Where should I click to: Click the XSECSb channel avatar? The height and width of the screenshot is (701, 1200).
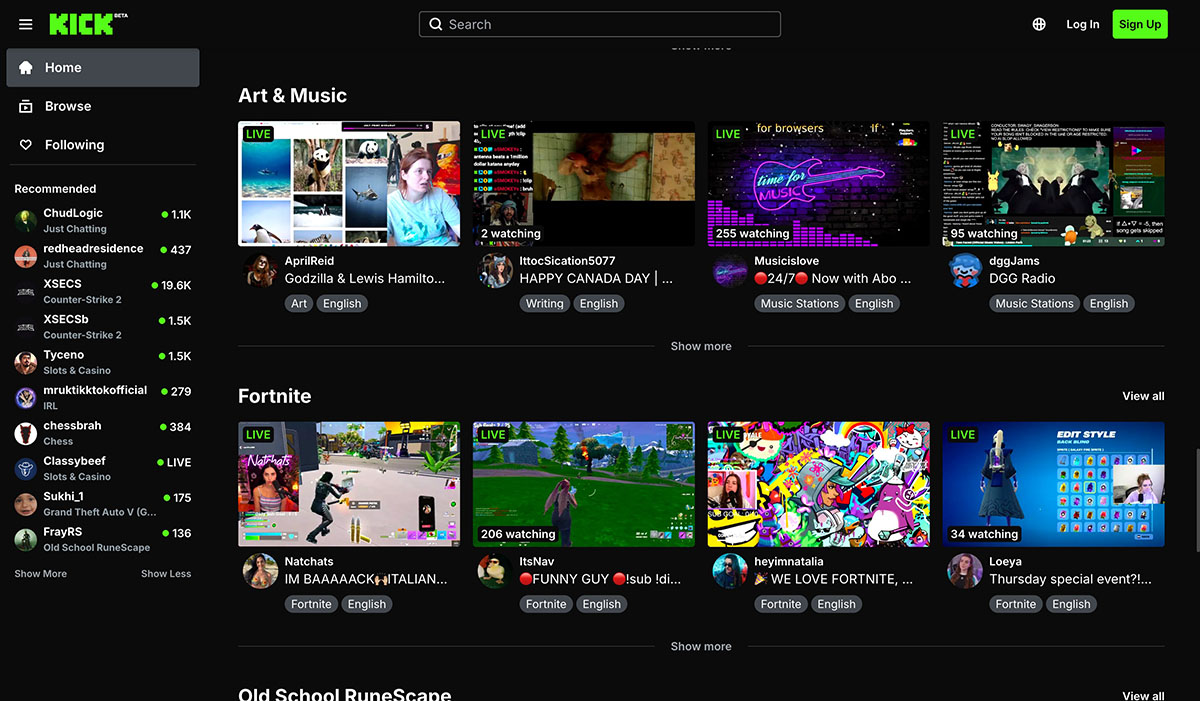pyautogui.click(x=26, y=327)
